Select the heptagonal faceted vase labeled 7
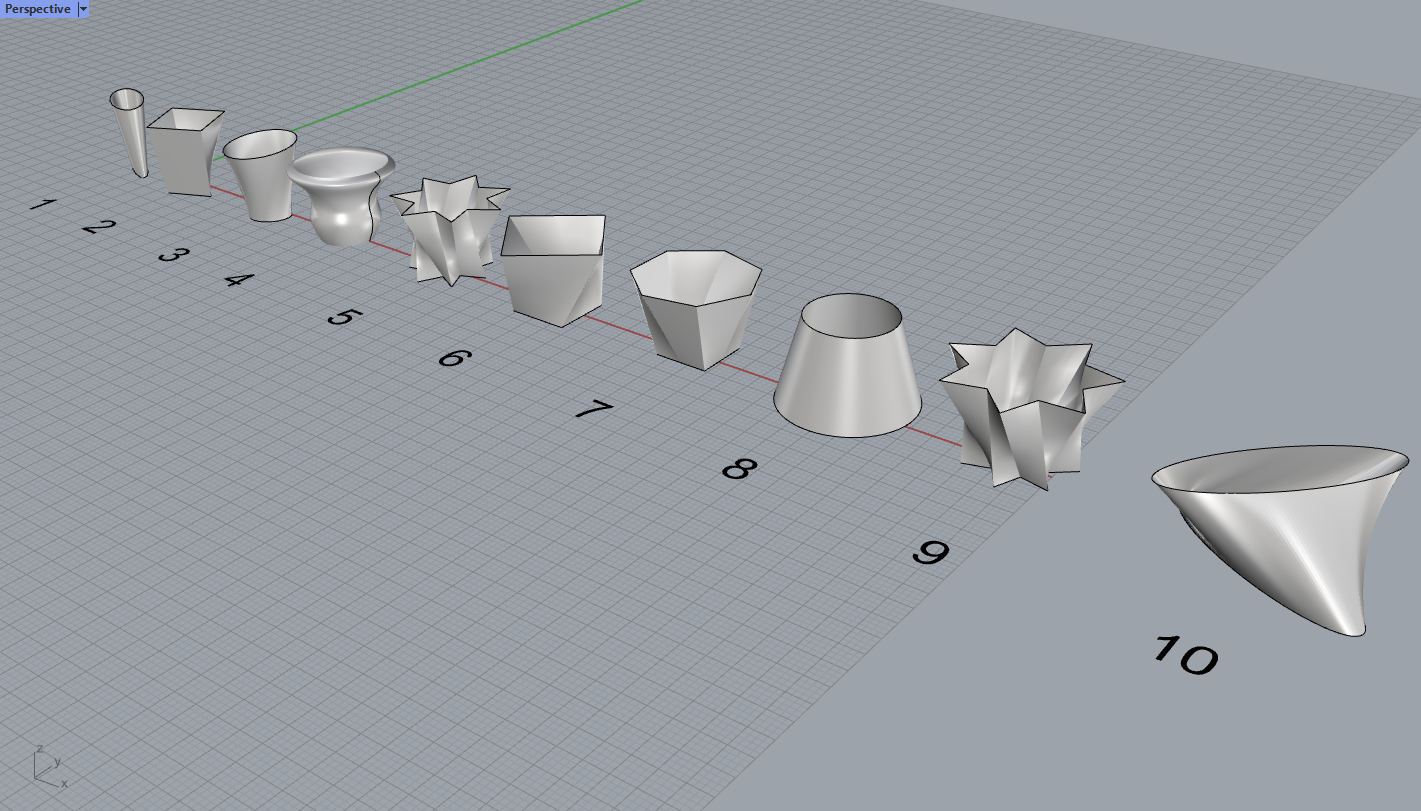 pos(697,309)
